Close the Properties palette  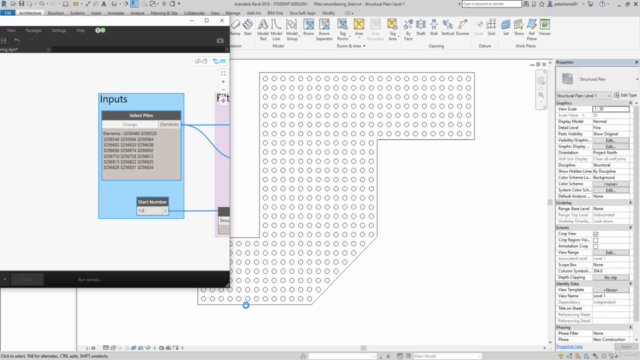coord(636,62)
